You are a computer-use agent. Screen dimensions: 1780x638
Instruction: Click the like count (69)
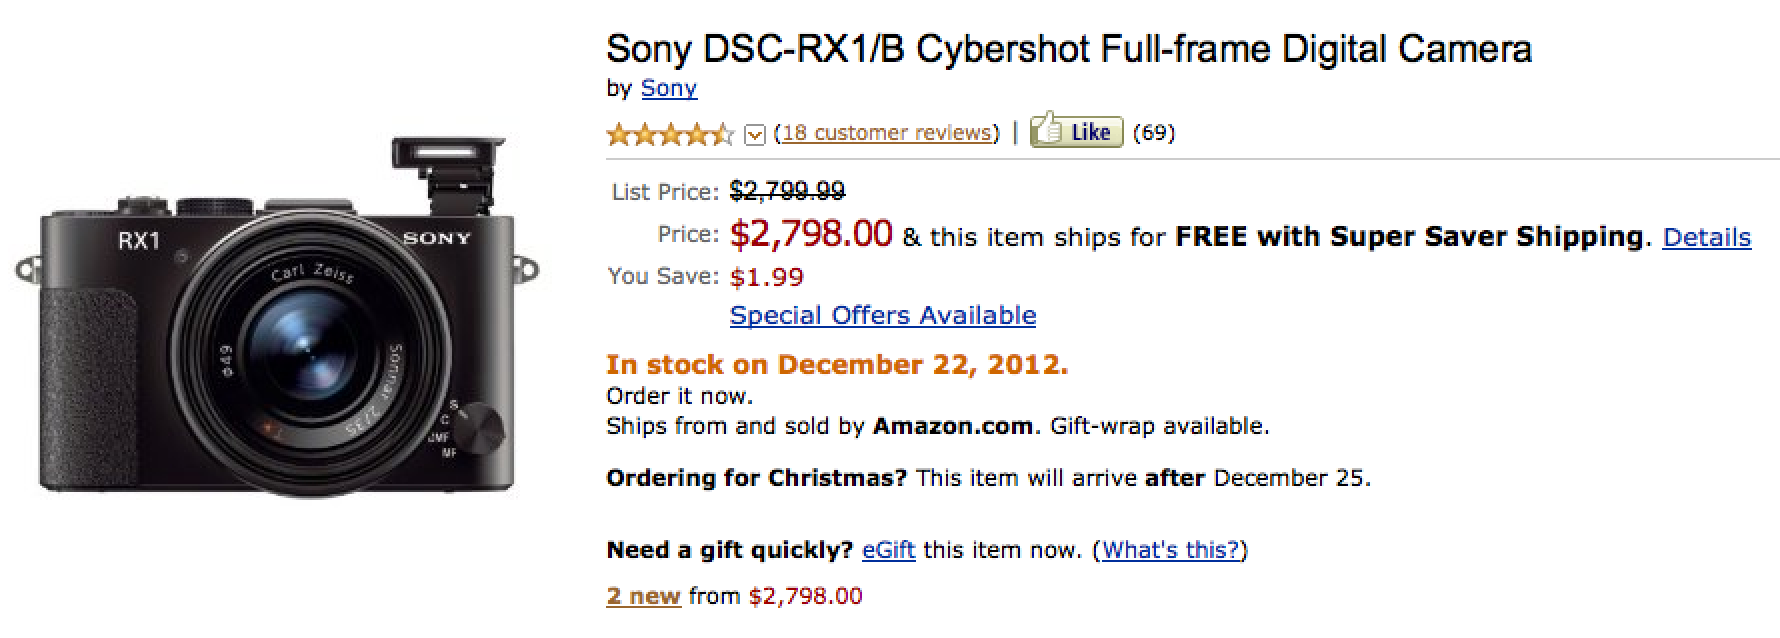(x=1154, y=133)
